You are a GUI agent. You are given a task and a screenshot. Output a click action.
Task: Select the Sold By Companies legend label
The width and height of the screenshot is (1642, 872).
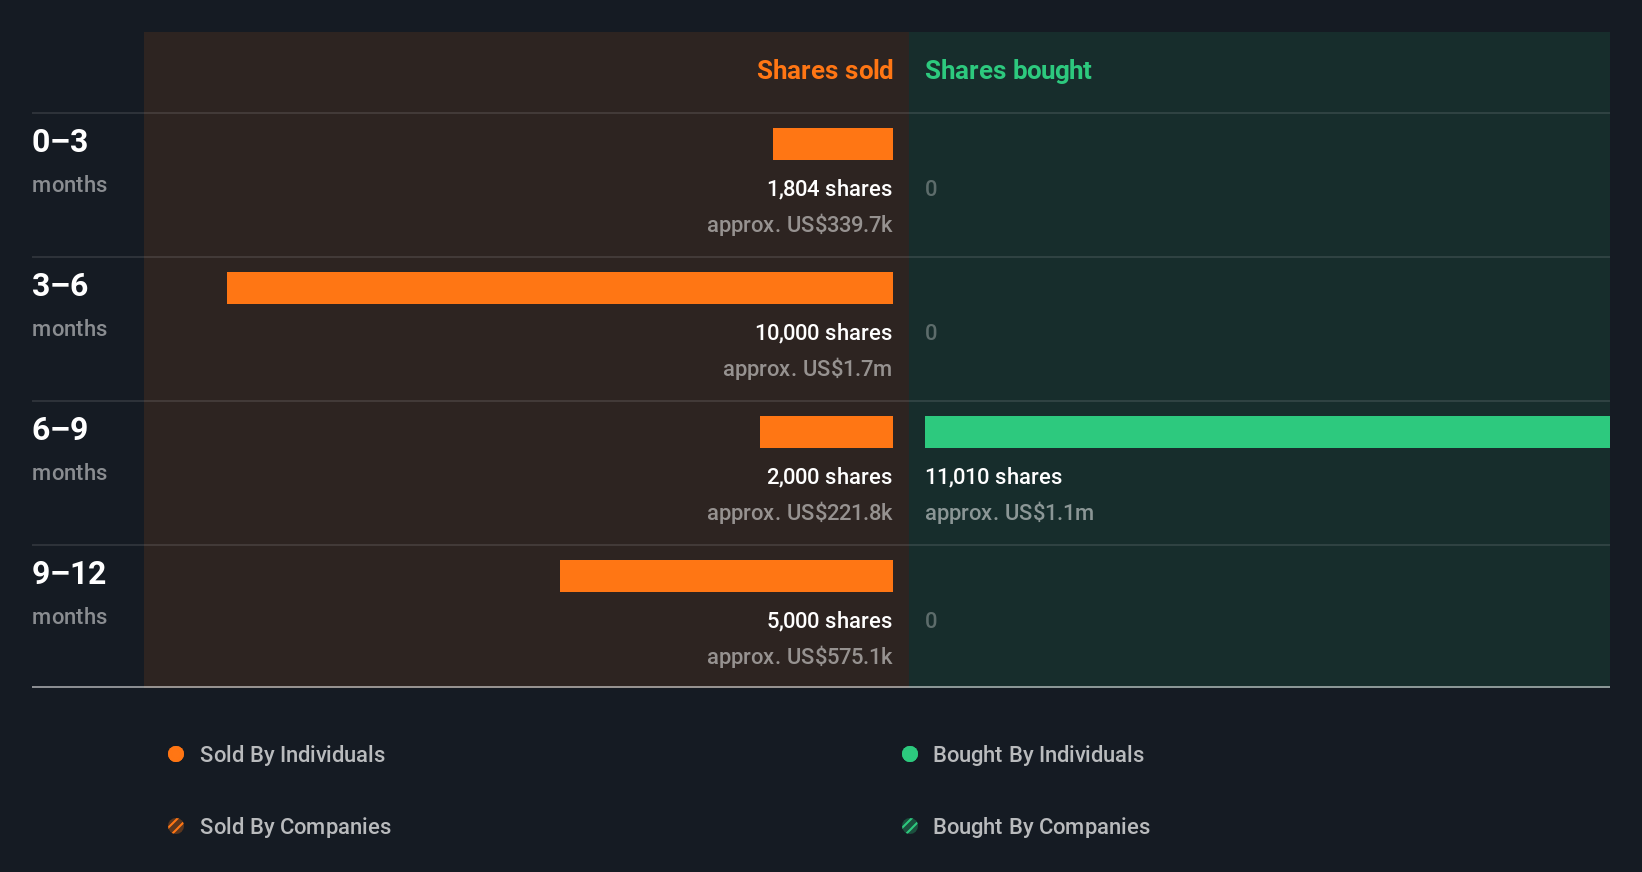(x=295, y=826)
